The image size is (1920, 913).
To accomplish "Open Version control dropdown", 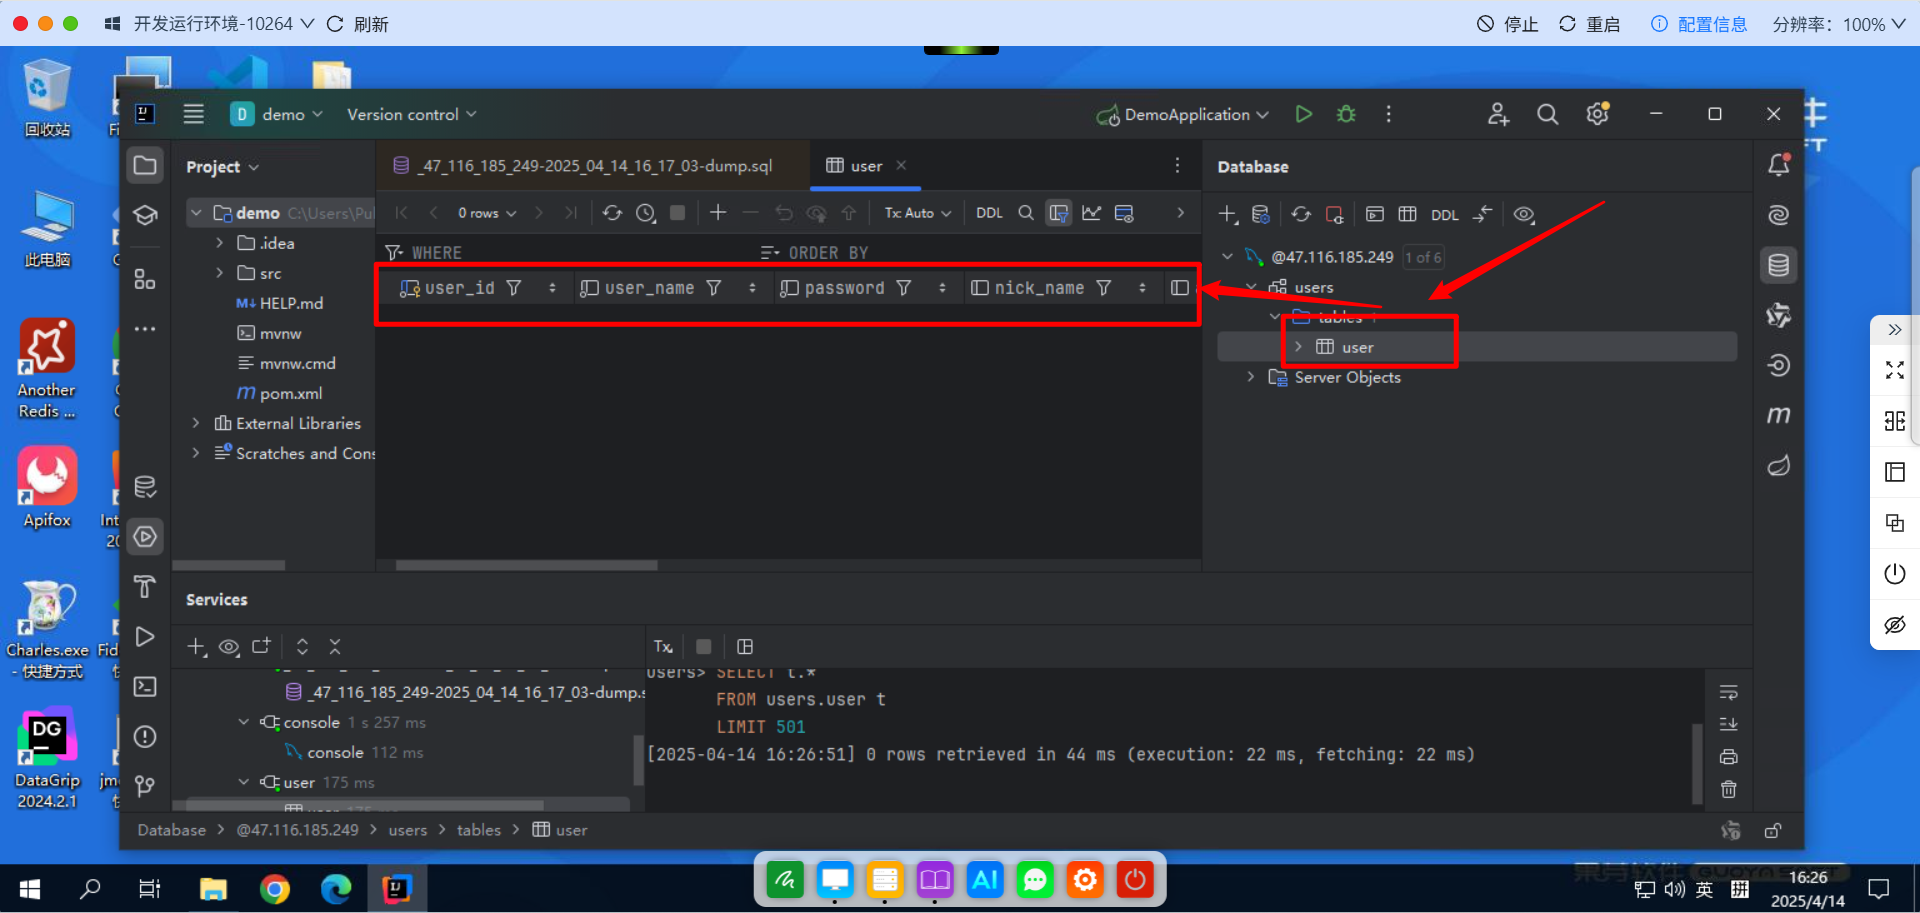I will point(412,114).
